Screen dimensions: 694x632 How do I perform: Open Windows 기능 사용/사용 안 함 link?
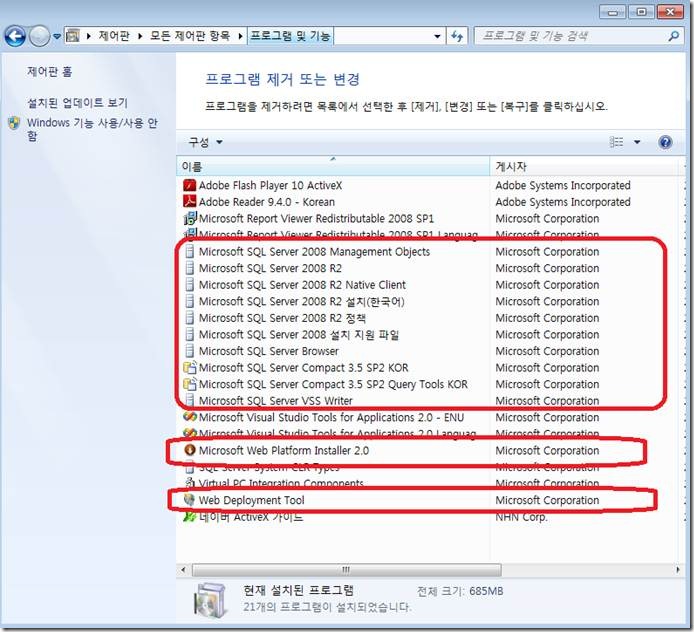(x=92, y=129)
